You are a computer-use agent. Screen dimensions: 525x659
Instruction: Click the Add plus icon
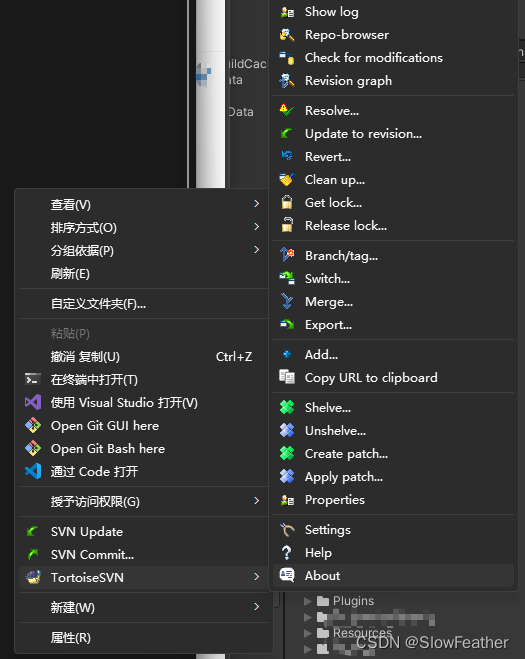click(x=287, y=354)
